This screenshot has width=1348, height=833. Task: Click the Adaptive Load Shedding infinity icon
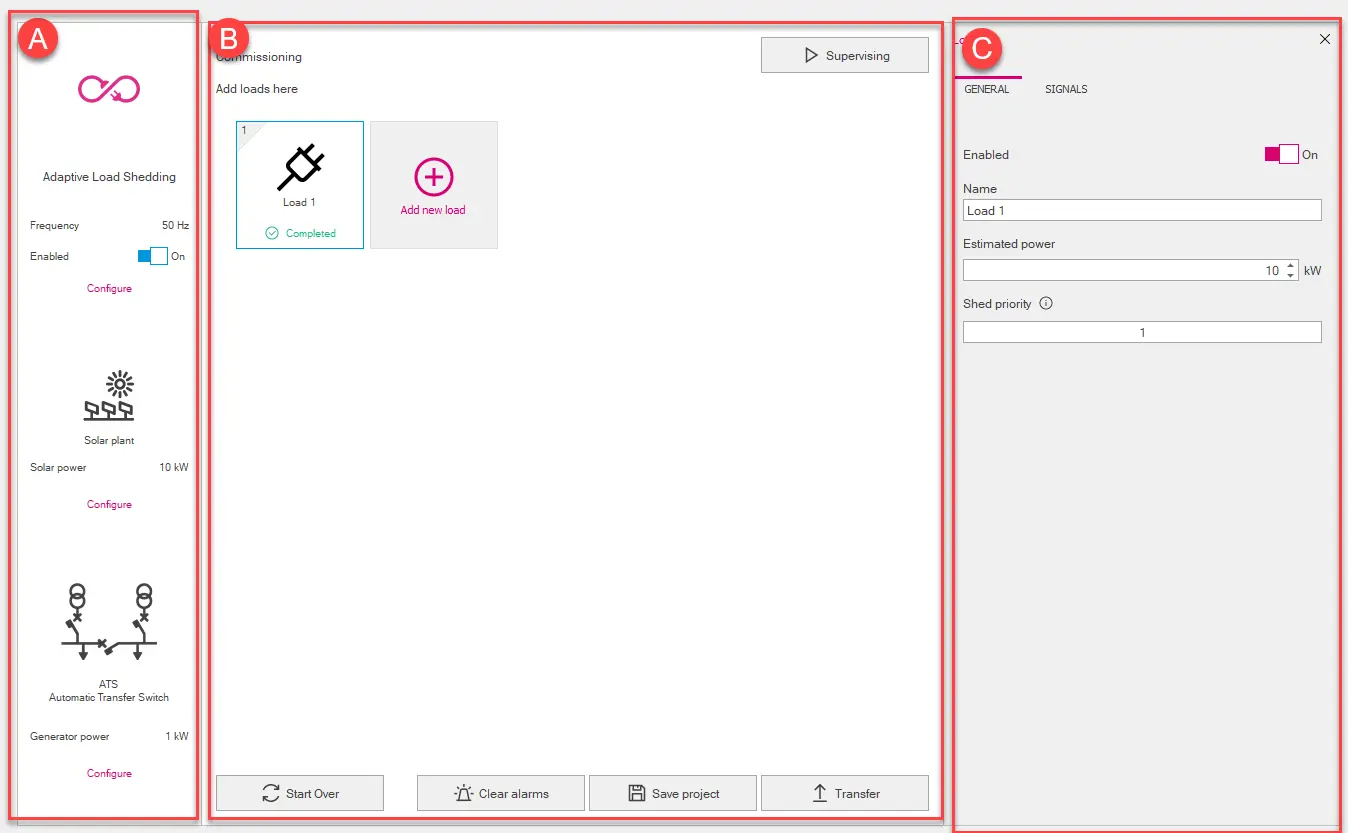(x=109, y=90)
